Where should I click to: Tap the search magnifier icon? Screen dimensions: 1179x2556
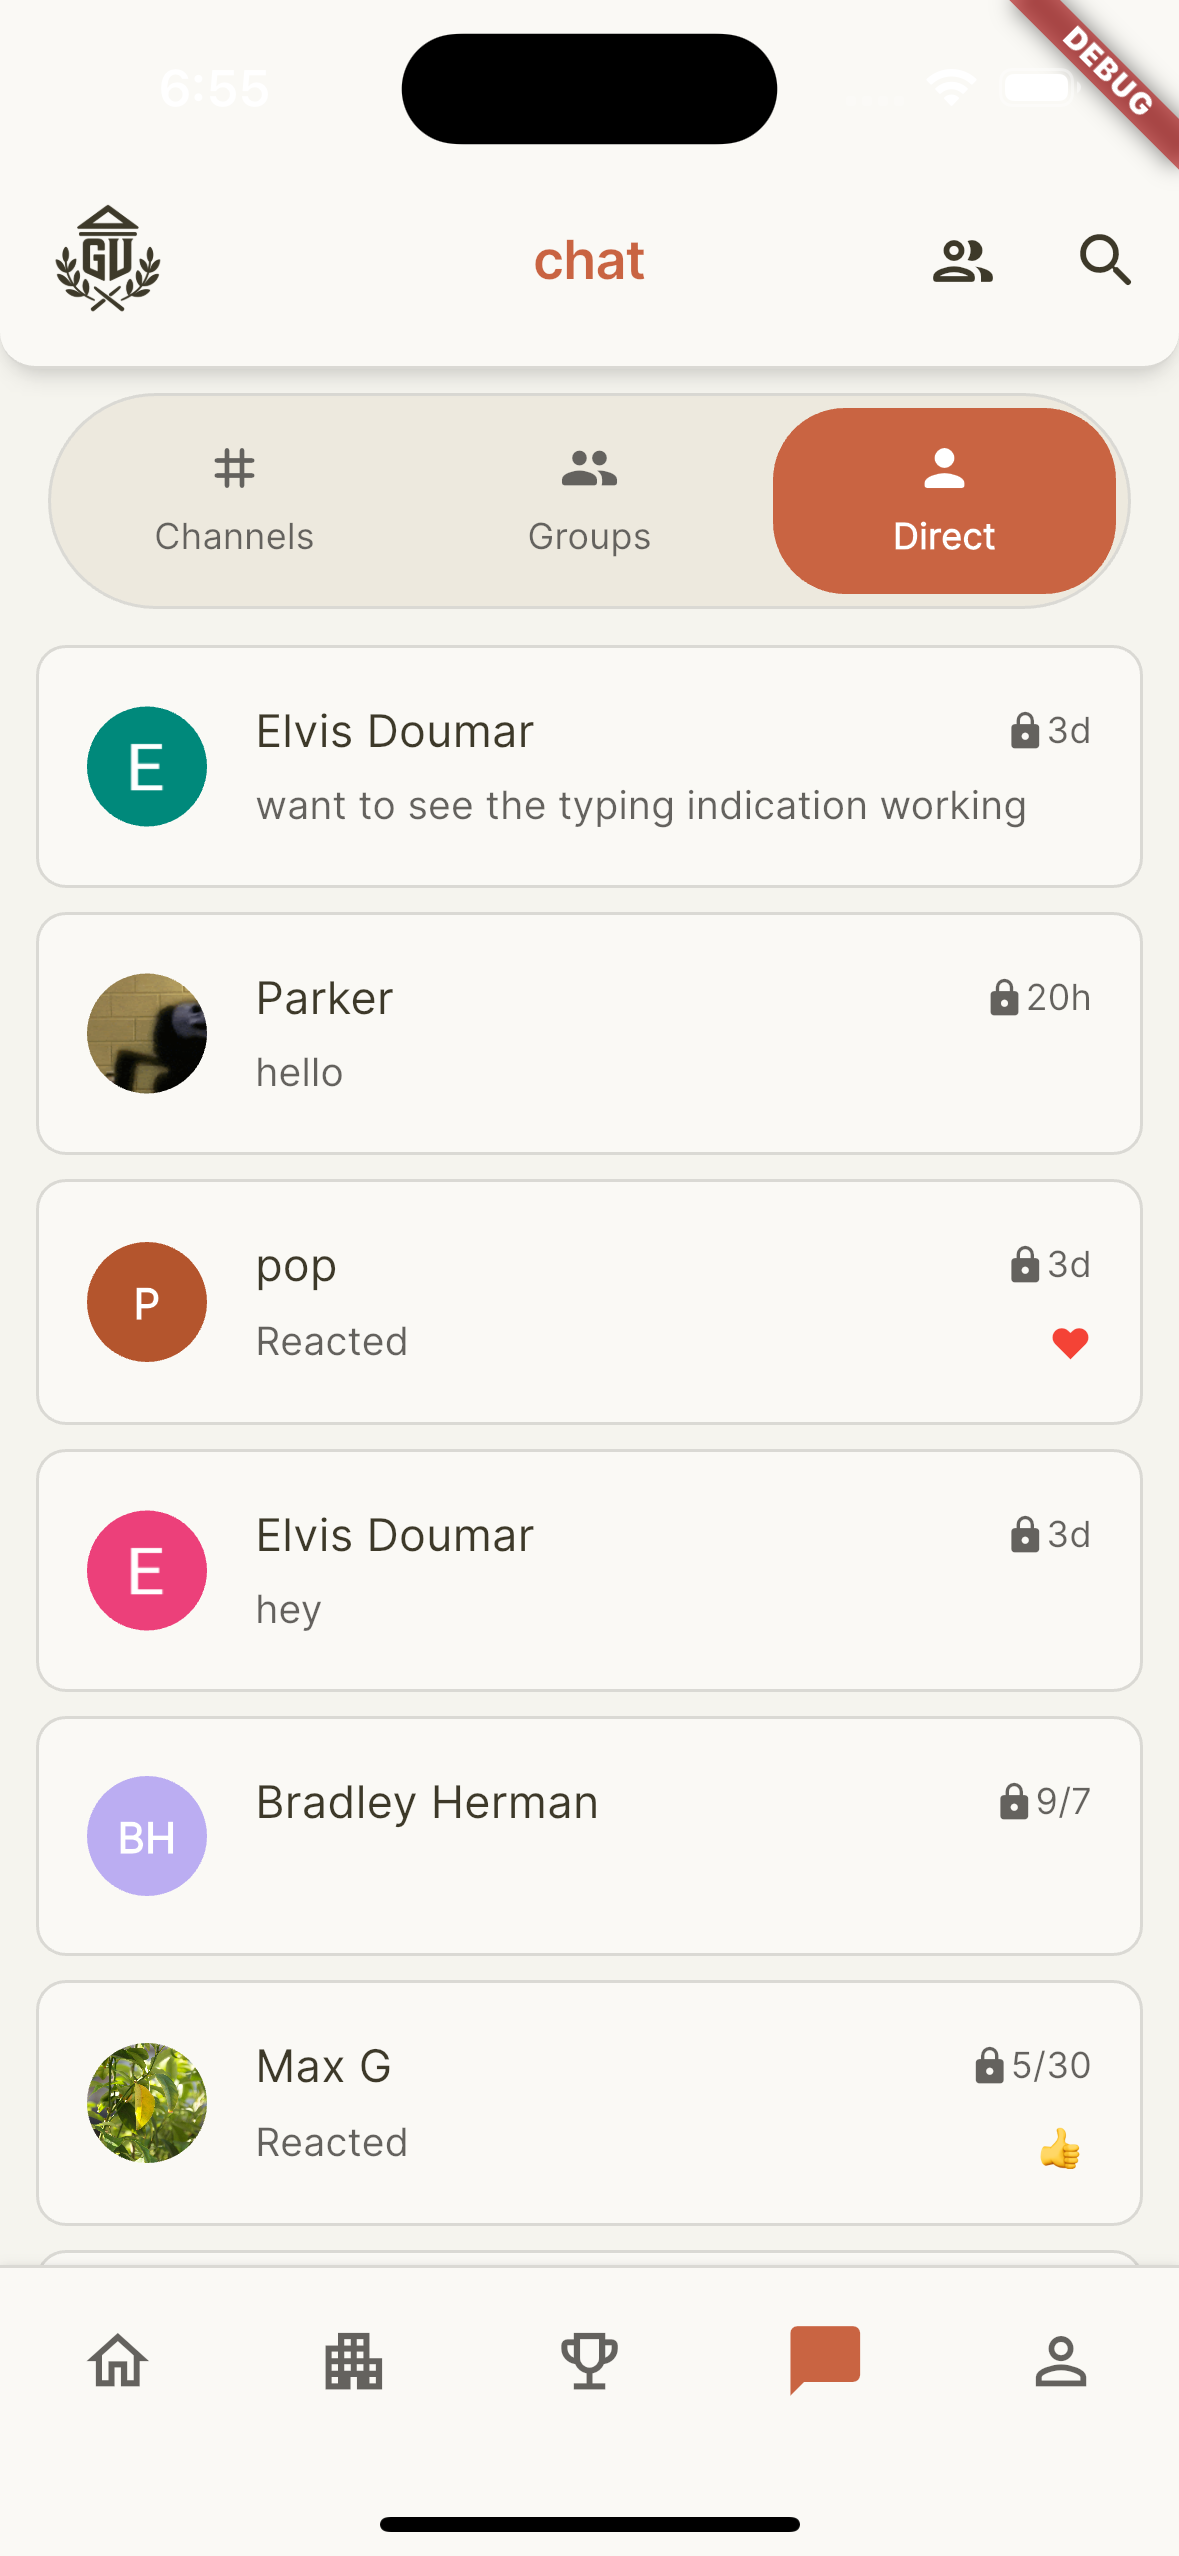(1105, 261)
